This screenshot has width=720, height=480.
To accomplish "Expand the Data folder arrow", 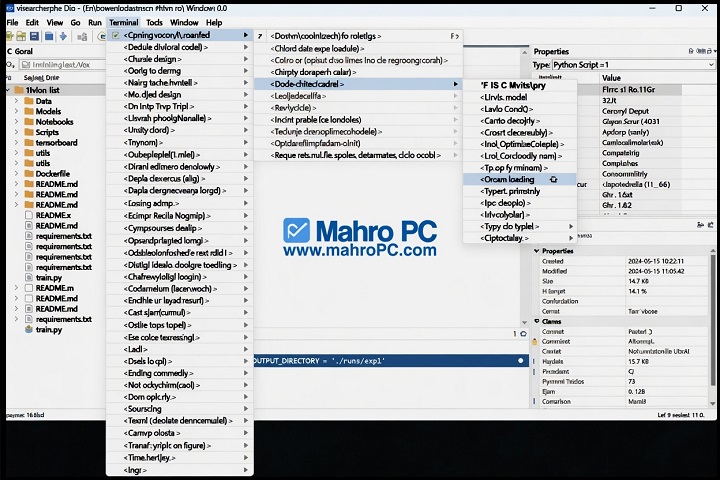I will pos(17,101).
